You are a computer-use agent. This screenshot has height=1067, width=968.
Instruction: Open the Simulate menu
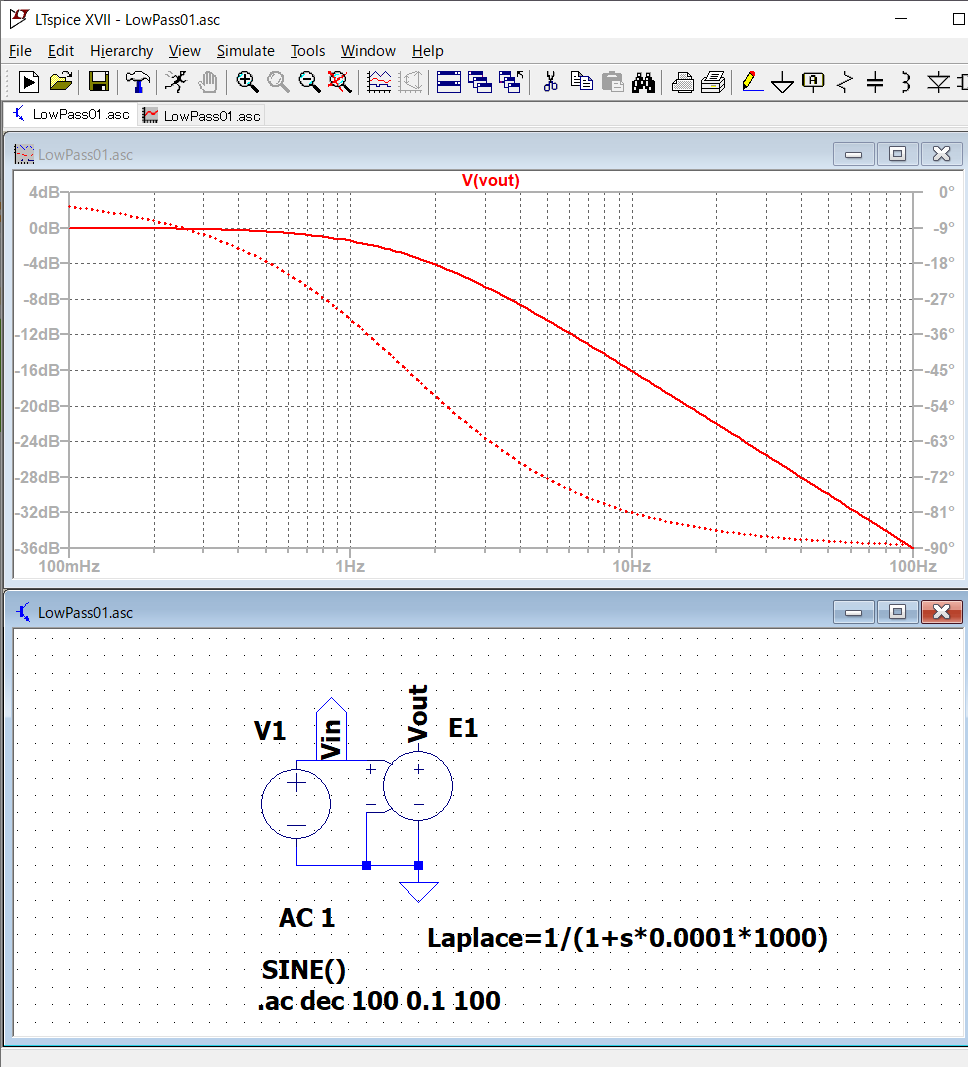click(x=246, y=51)
